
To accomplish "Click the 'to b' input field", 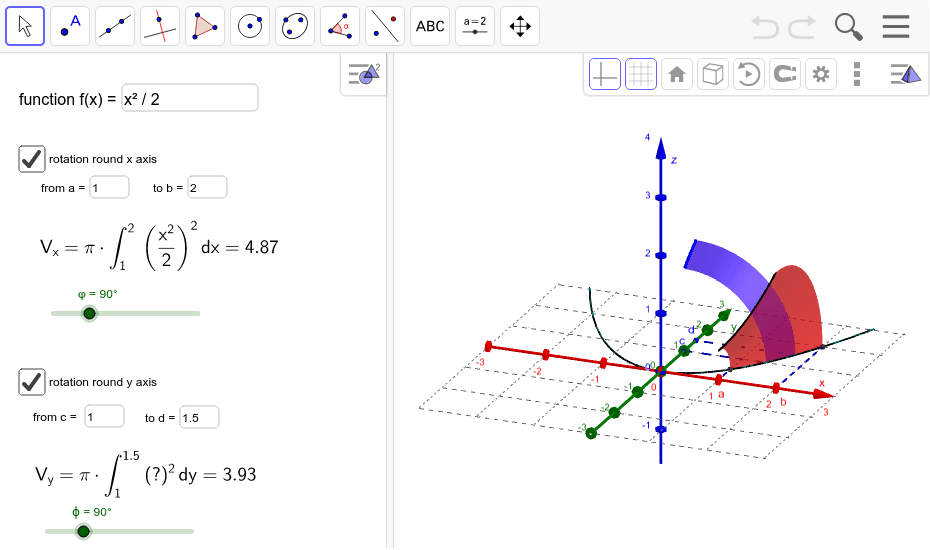I will point(207,187).
